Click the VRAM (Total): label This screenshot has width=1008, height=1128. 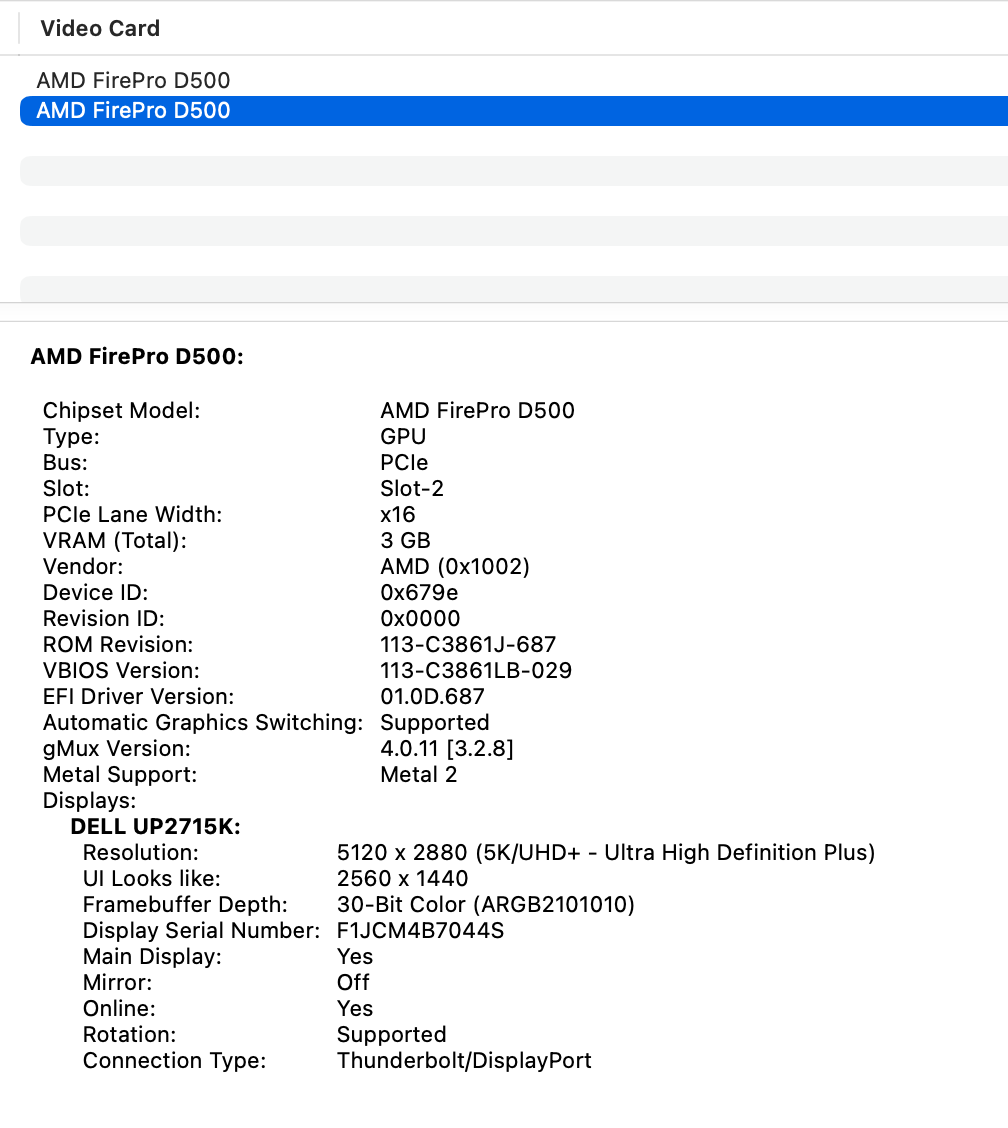[x=114, y=540]
